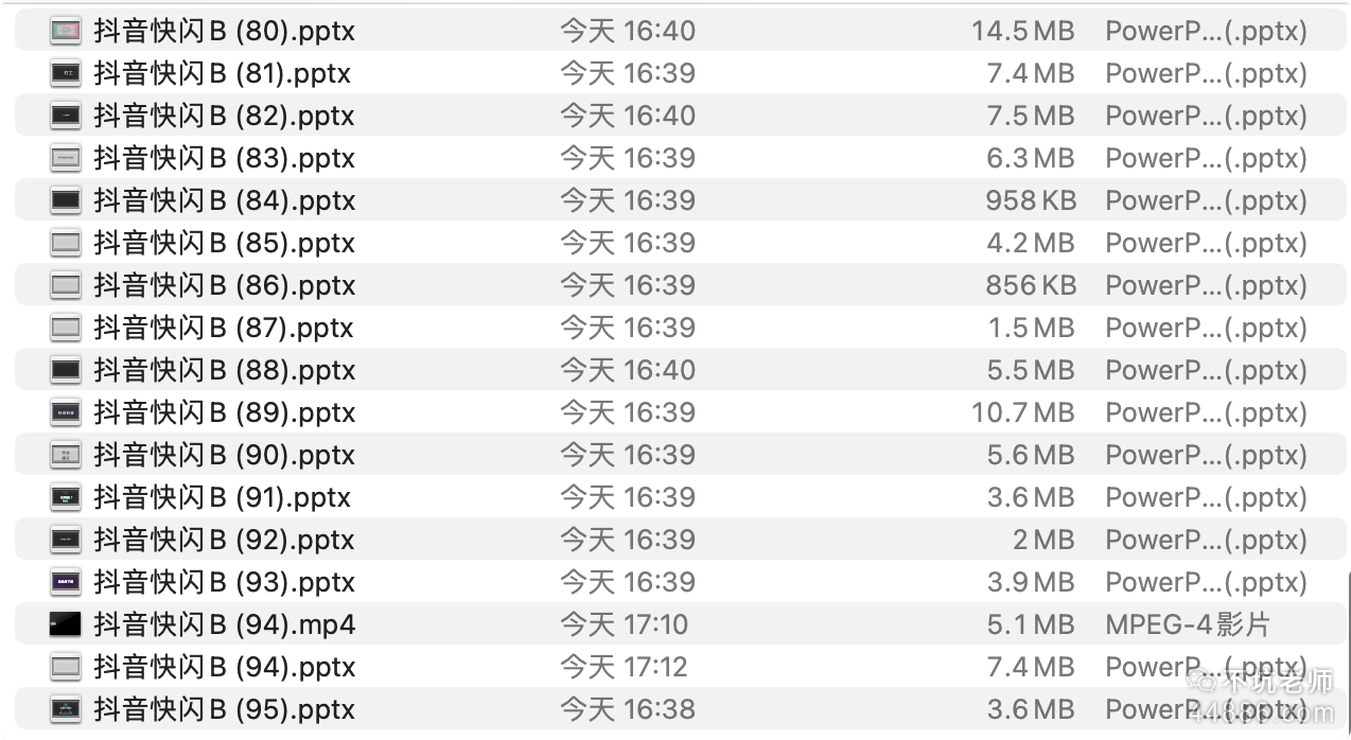Select the 抖音快闪B (90).pptx file icon
The width and height of the screenshot is (1351, 740).
point(65,455)
